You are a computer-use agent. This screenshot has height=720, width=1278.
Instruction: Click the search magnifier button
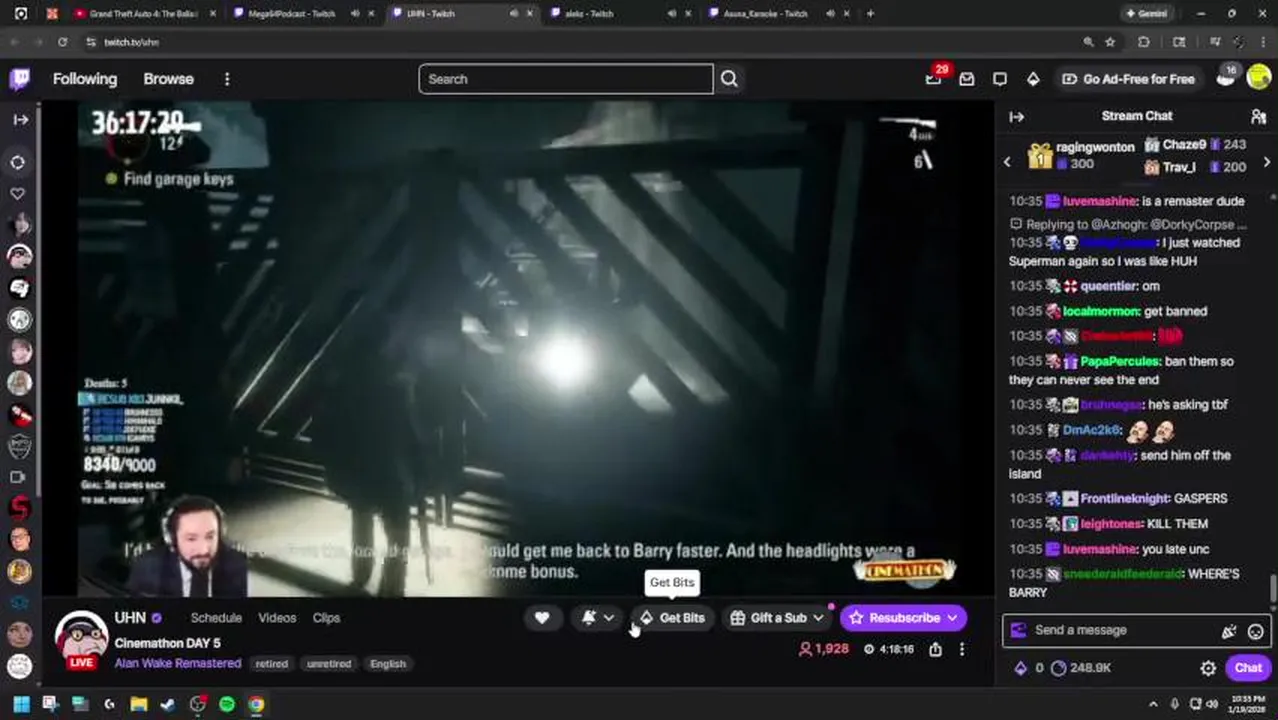729,79
